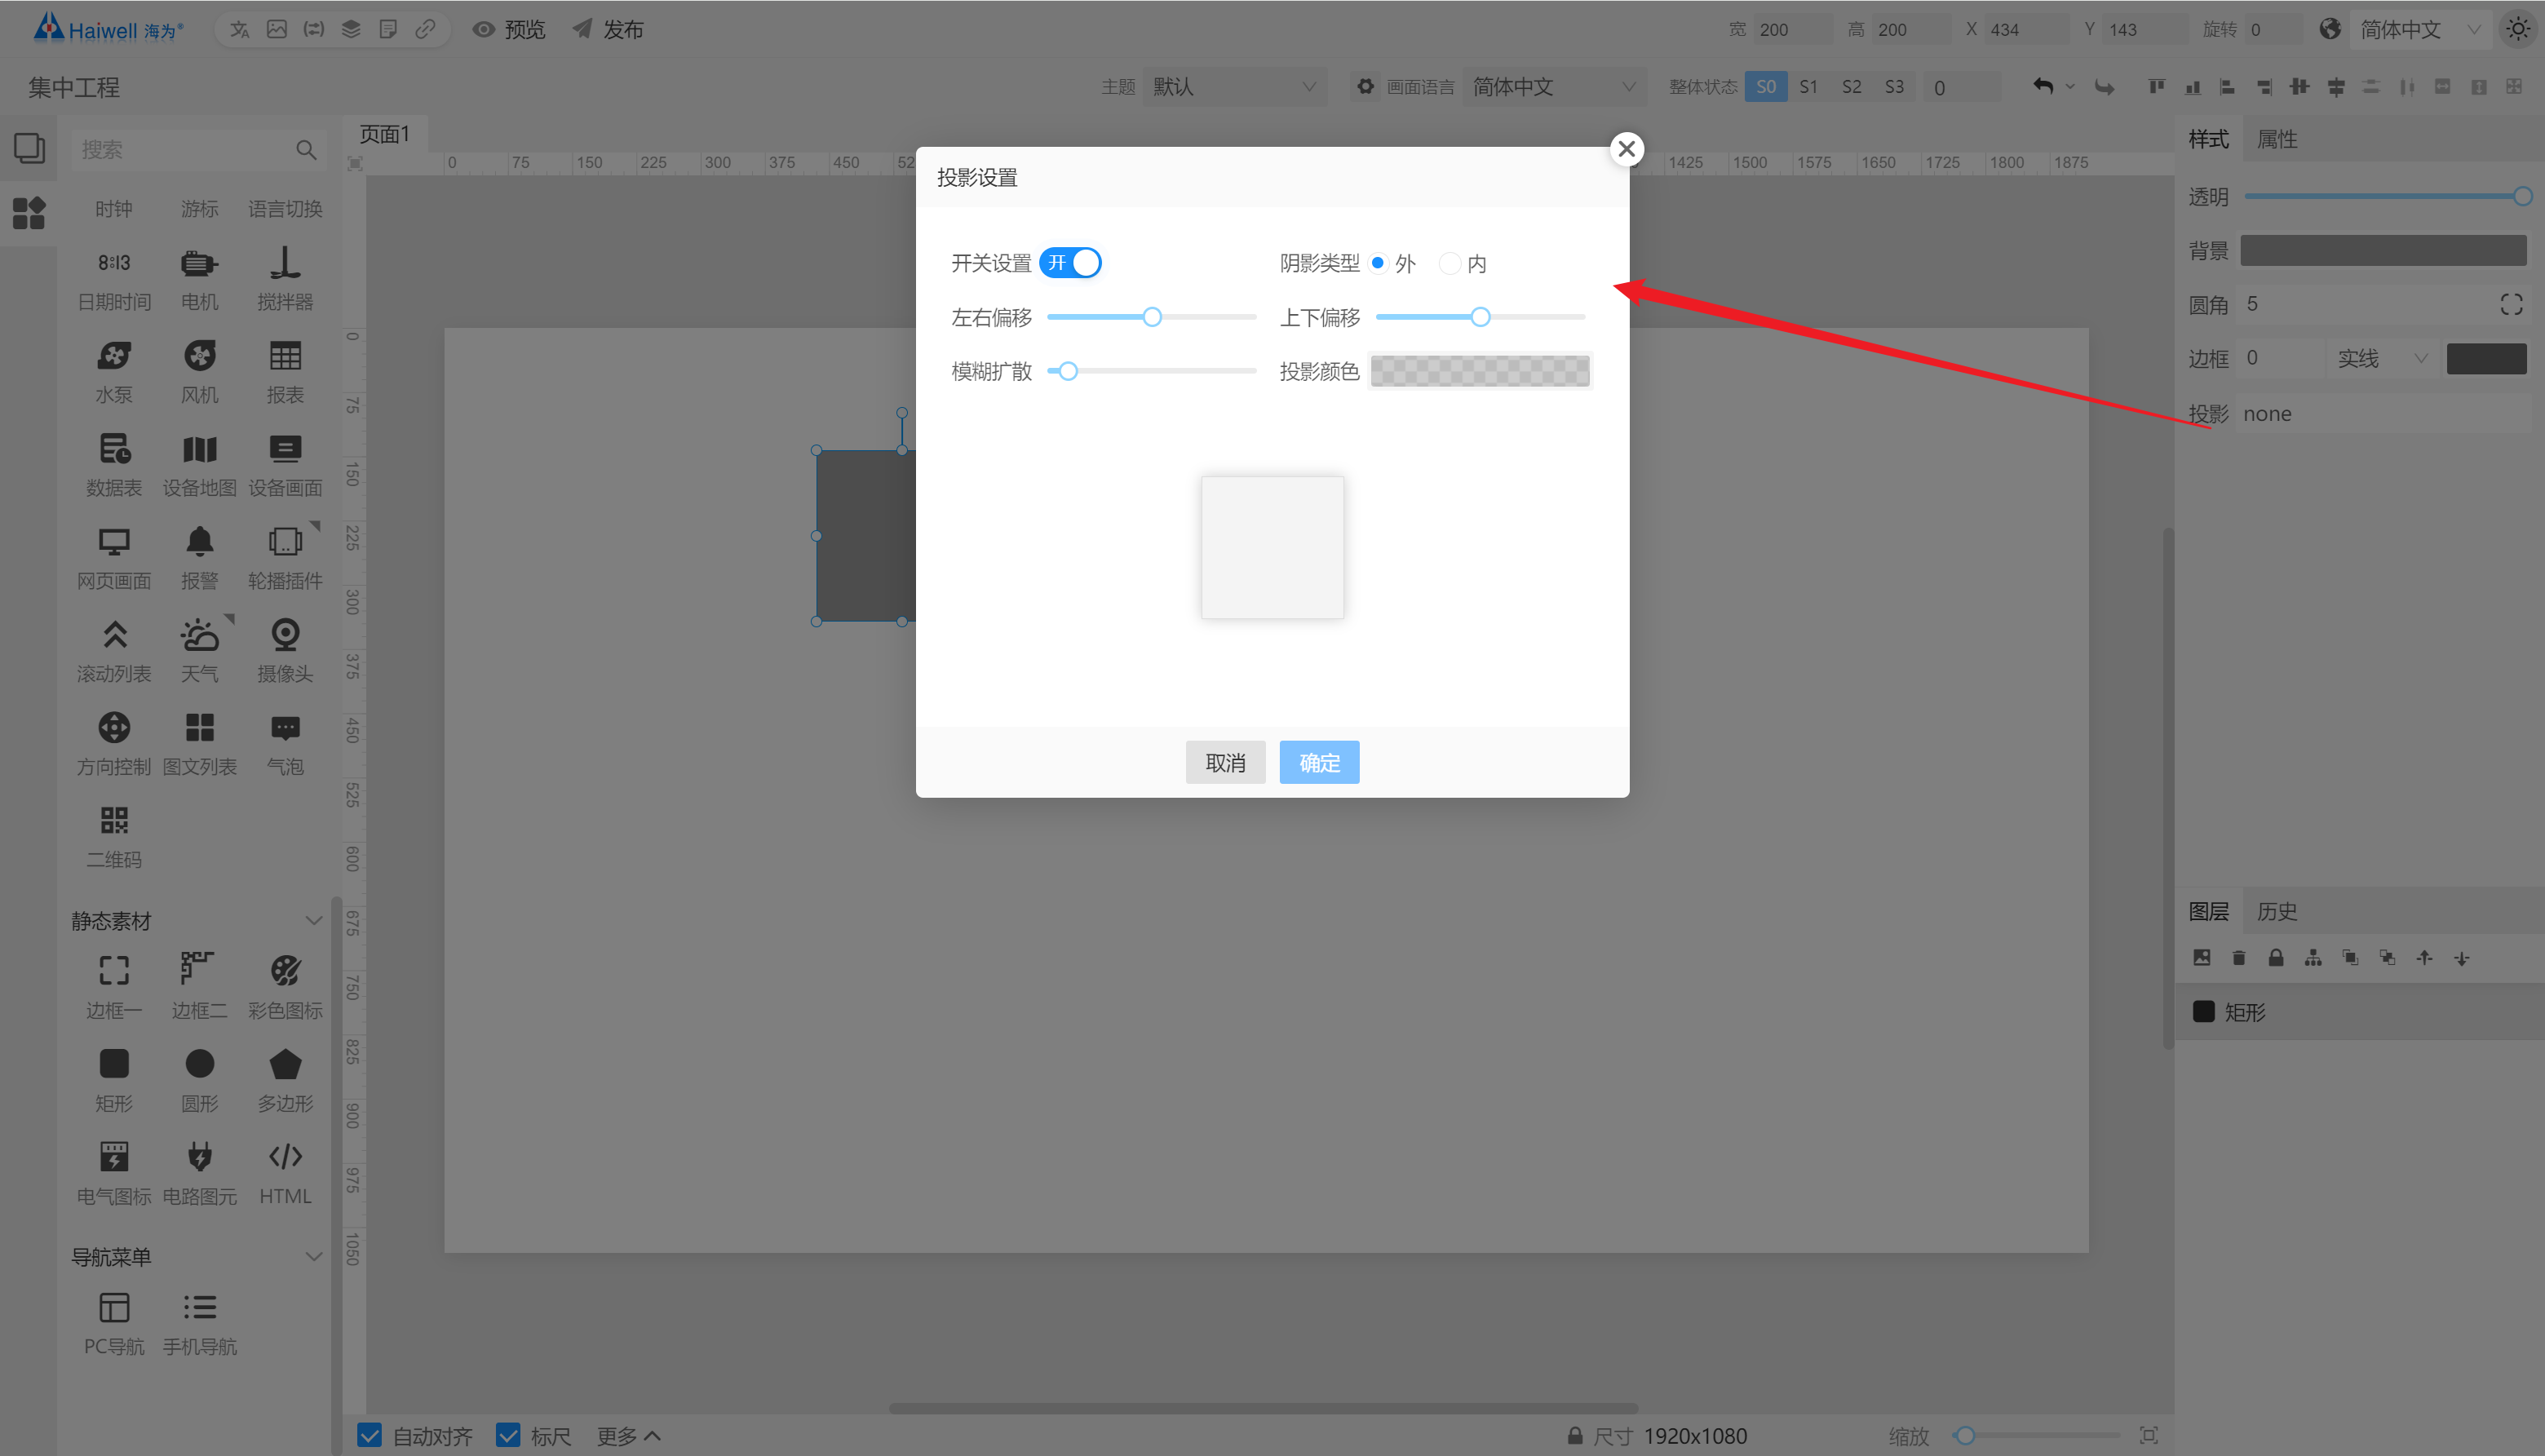Switch overall state to S1

pos(1808,87)
